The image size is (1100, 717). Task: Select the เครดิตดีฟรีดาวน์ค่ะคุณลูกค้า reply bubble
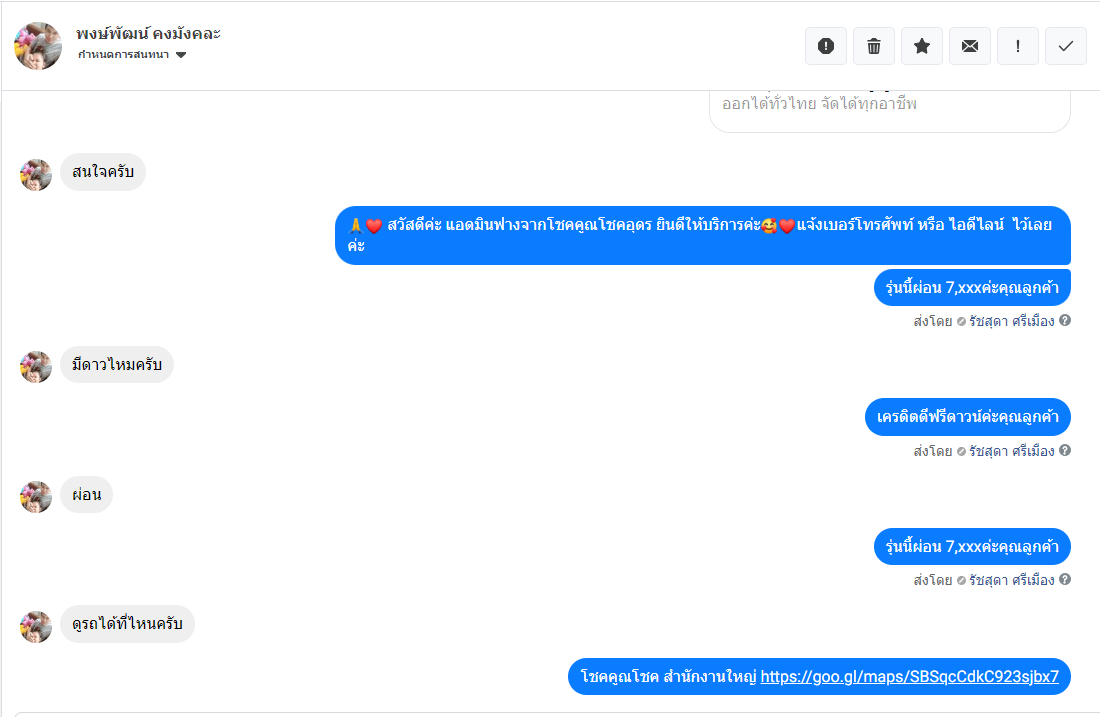click(x=967, y=417)
